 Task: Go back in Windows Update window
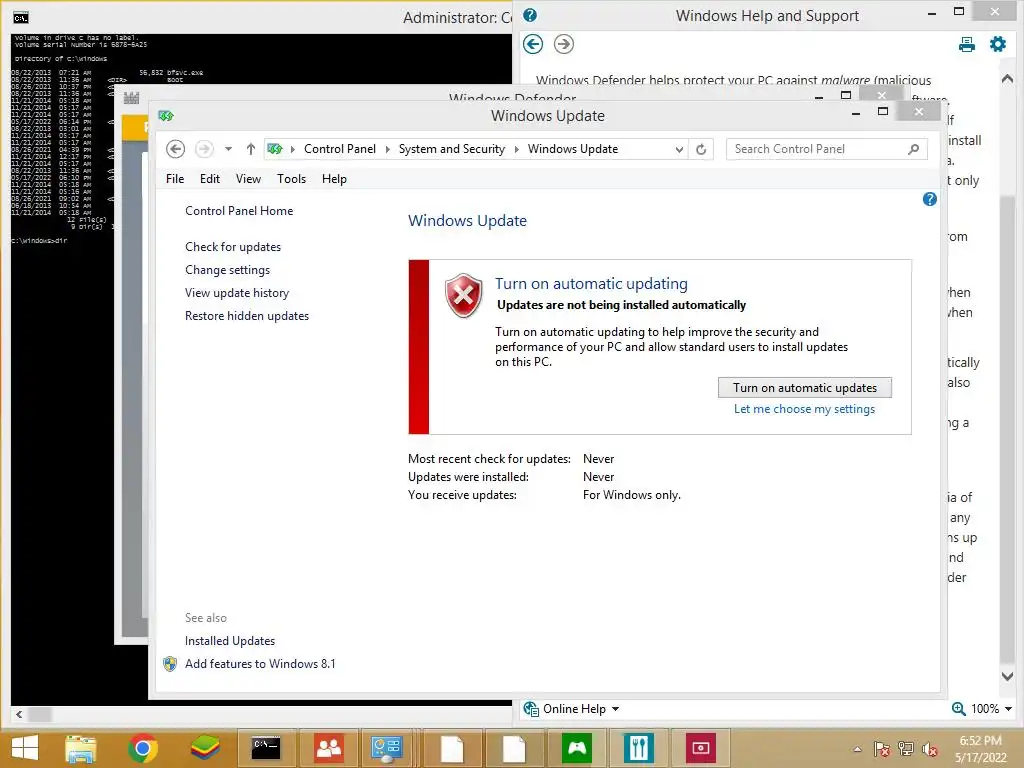pos(175,149)
